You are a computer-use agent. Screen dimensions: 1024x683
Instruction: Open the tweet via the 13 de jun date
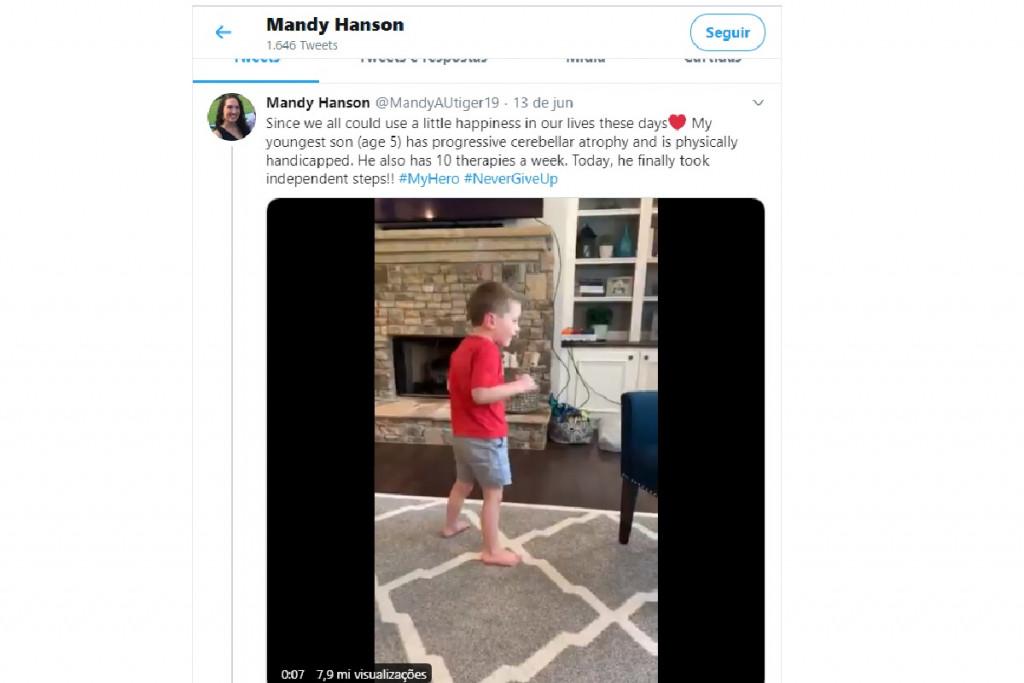click(543, 103)
